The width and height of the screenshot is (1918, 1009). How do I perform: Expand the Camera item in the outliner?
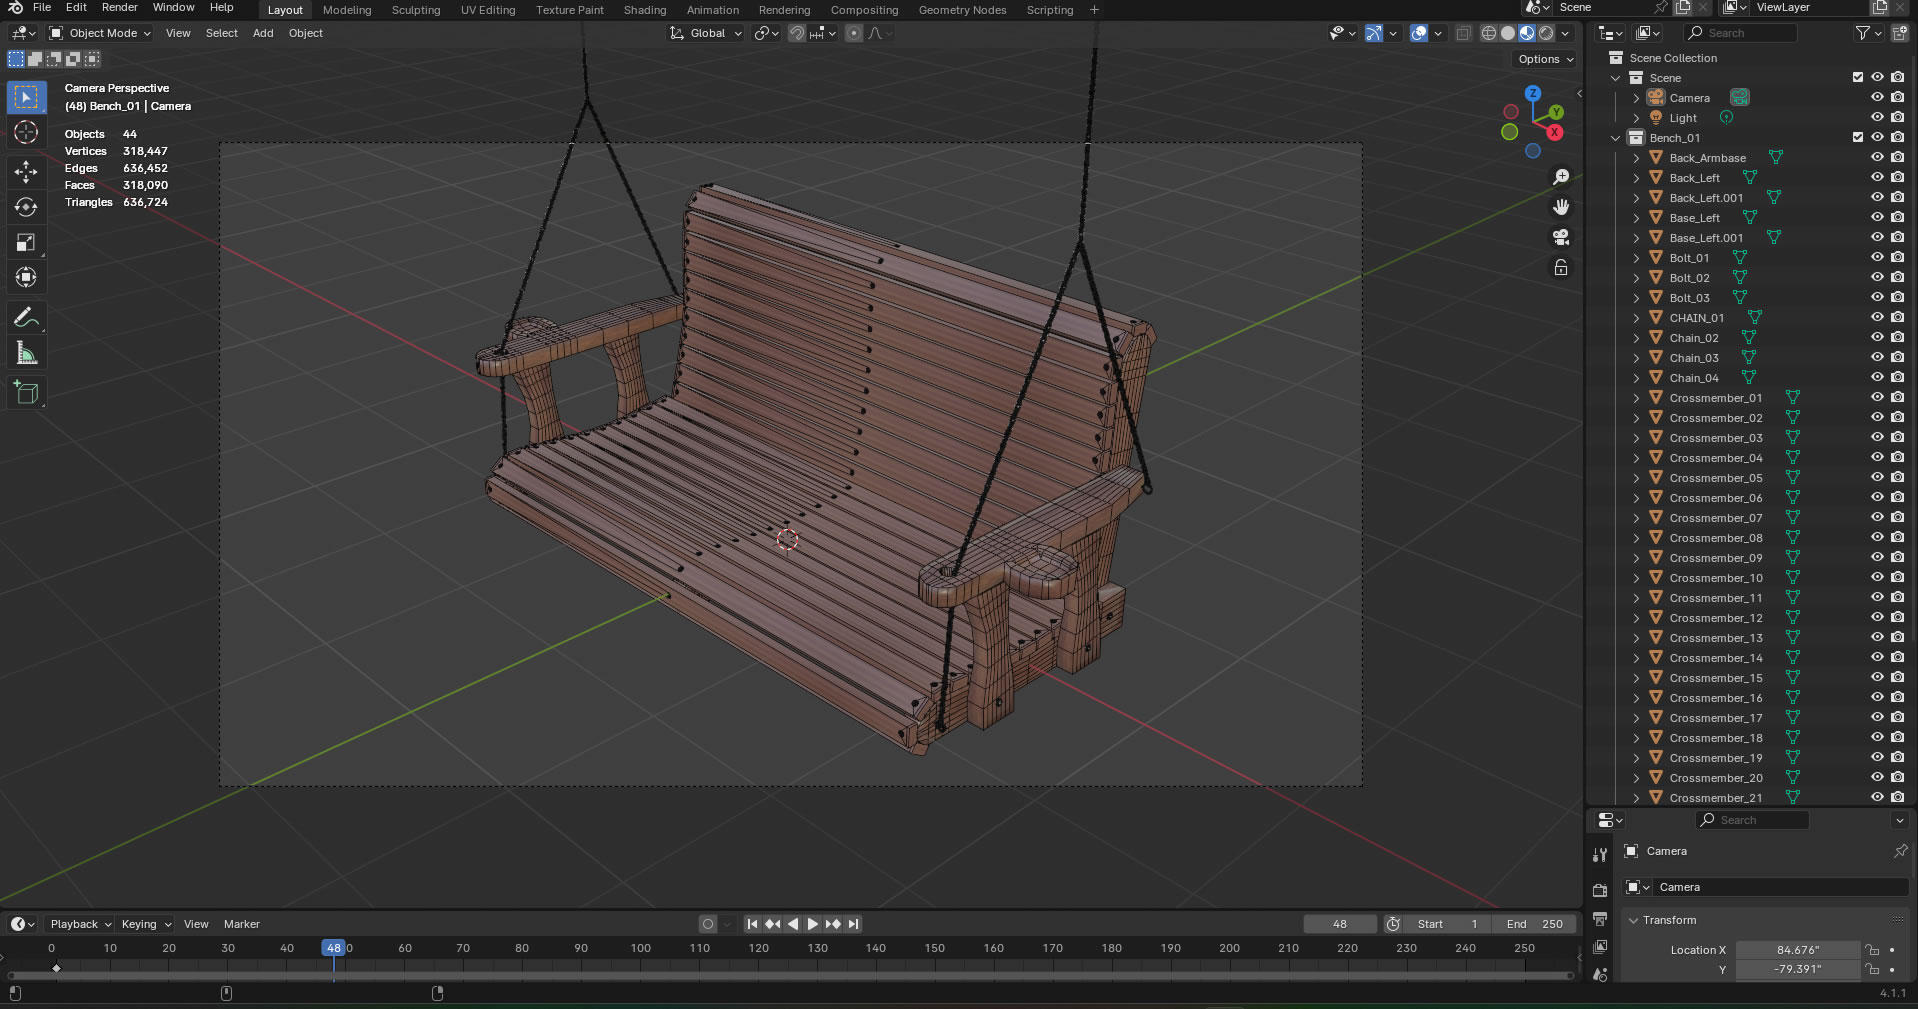[x=1636, y=98]
